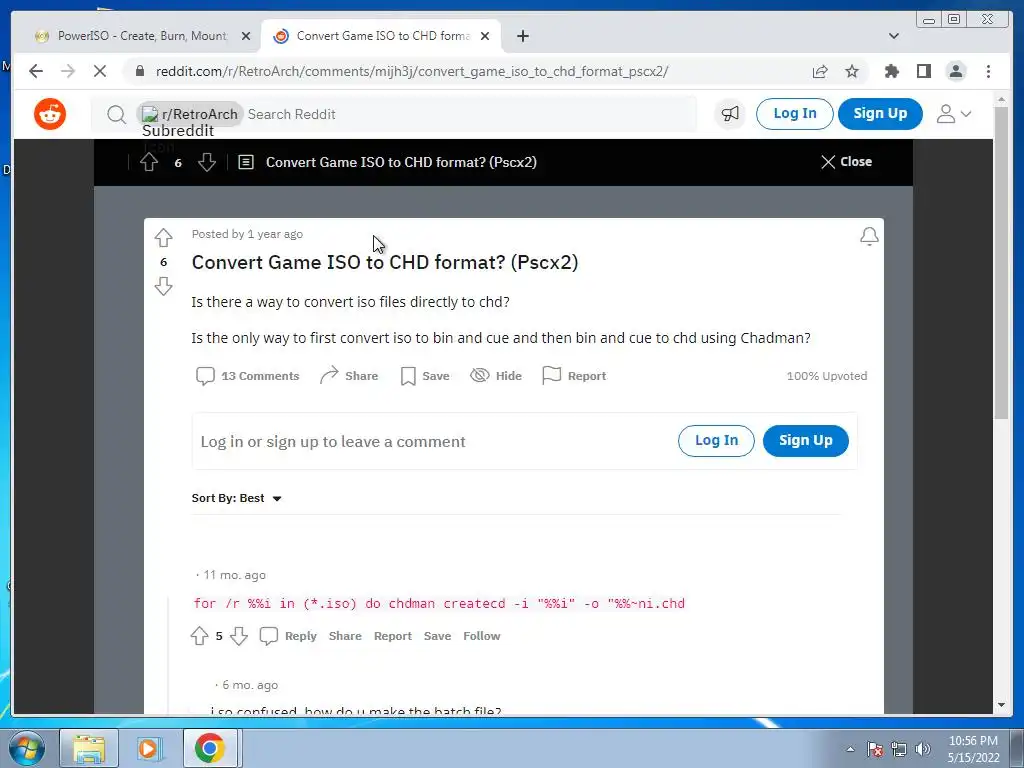The image size is (1024, 768).
Task: Click the Reddit snoo logo
Action: click(50, 114)
